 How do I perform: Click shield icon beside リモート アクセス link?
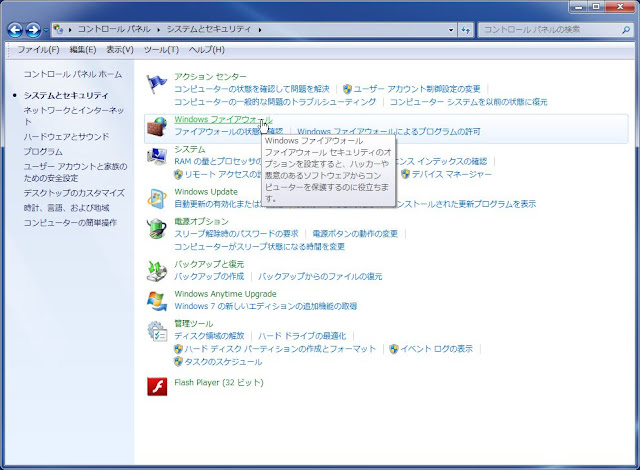pos(178,174)
